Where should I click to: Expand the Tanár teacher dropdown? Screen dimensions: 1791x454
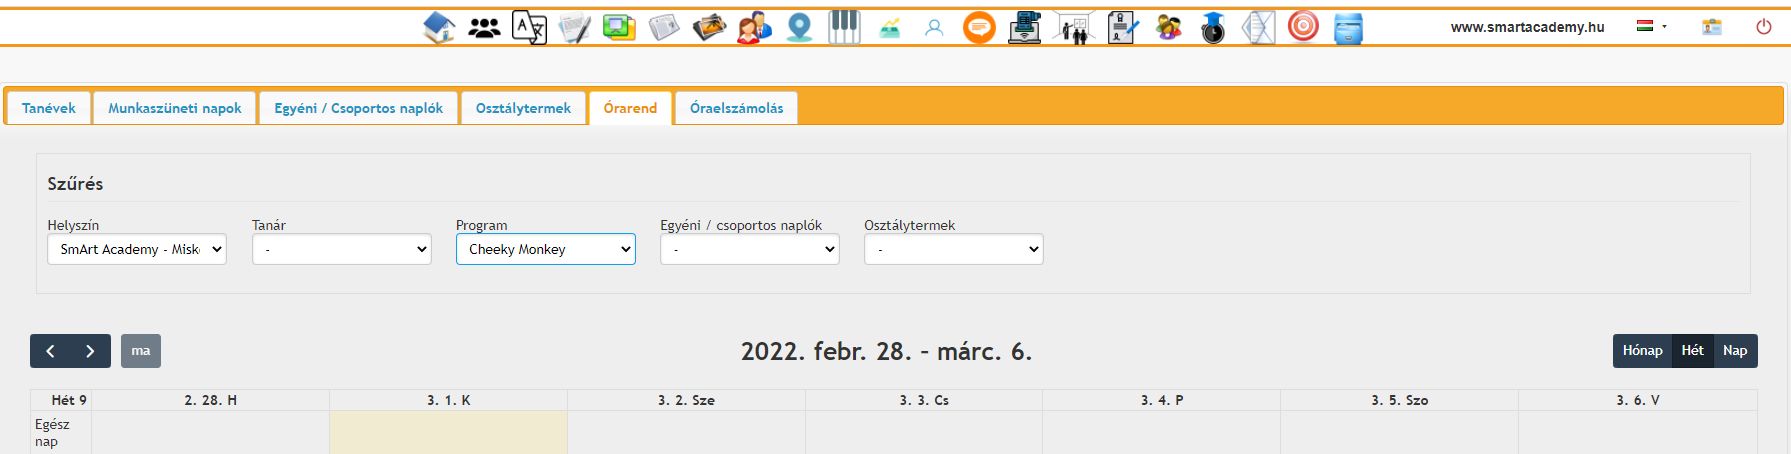pyautogui.click(x=341, y=249)
